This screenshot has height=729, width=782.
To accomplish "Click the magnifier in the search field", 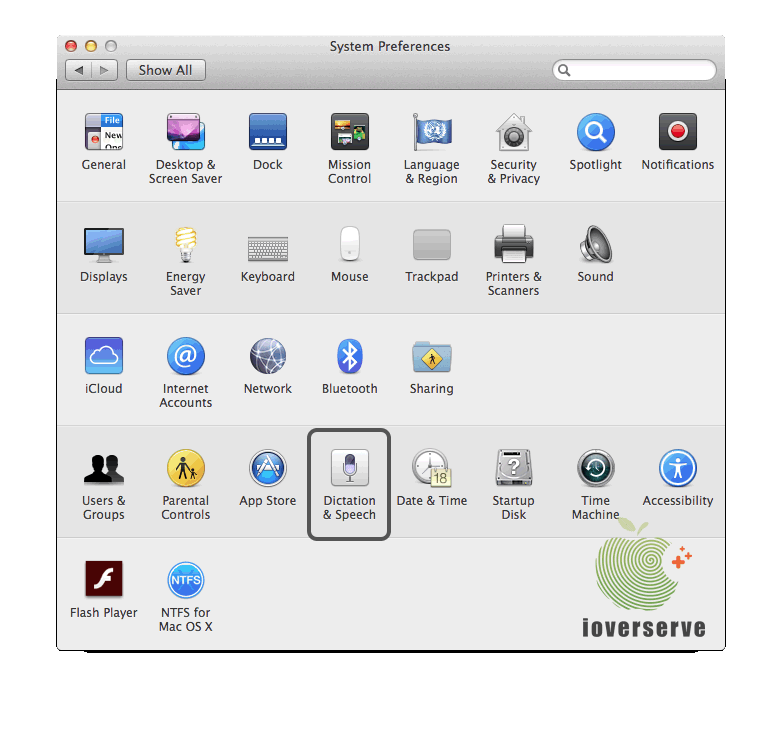I will [564, 70].
